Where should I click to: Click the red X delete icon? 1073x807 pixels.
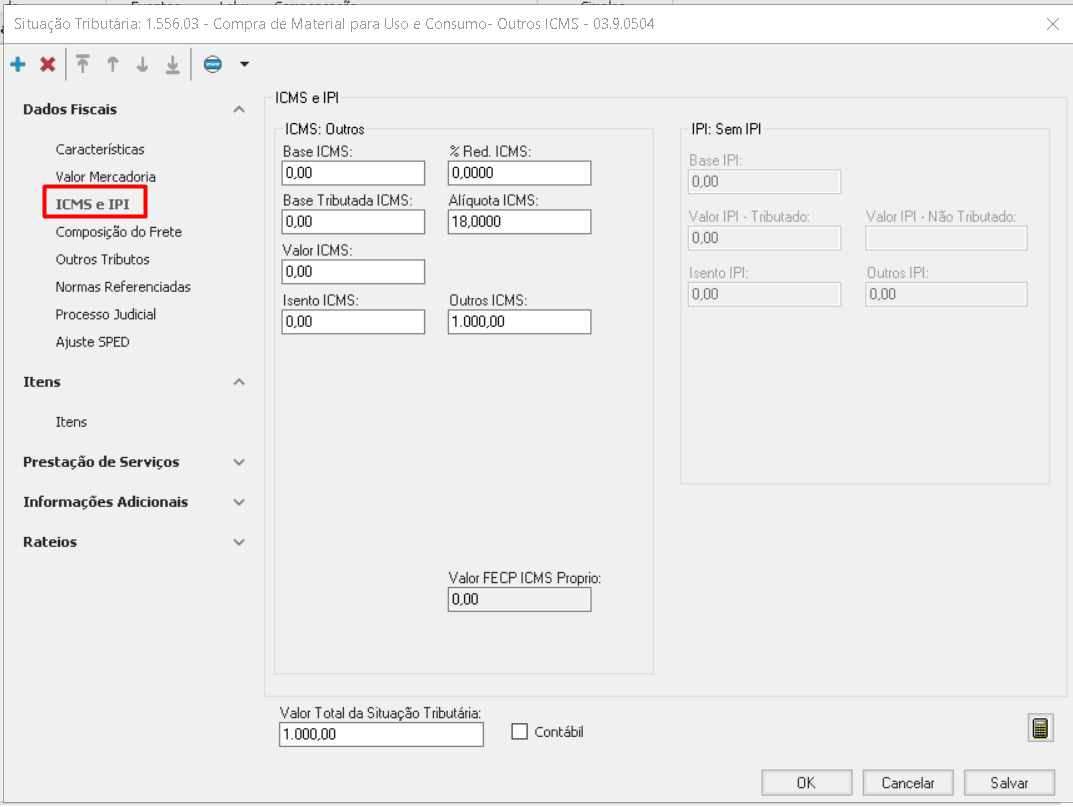(47, 65)
